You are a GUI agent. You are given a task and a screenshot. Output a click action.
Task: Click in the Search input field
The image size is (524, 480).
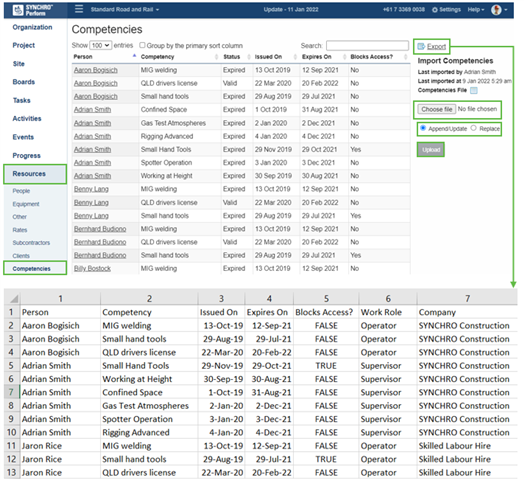click(x=367, y=45)
